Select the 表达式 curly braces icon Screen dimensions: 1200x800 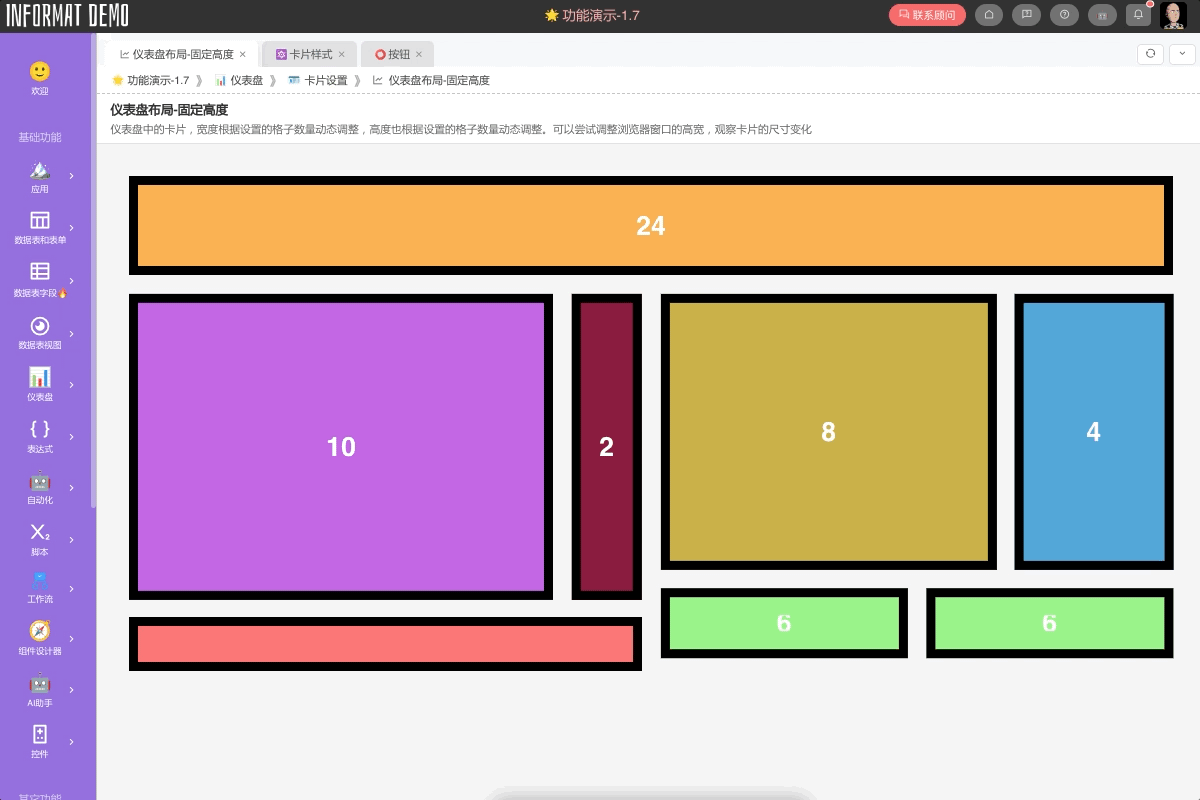click(40, 429)
